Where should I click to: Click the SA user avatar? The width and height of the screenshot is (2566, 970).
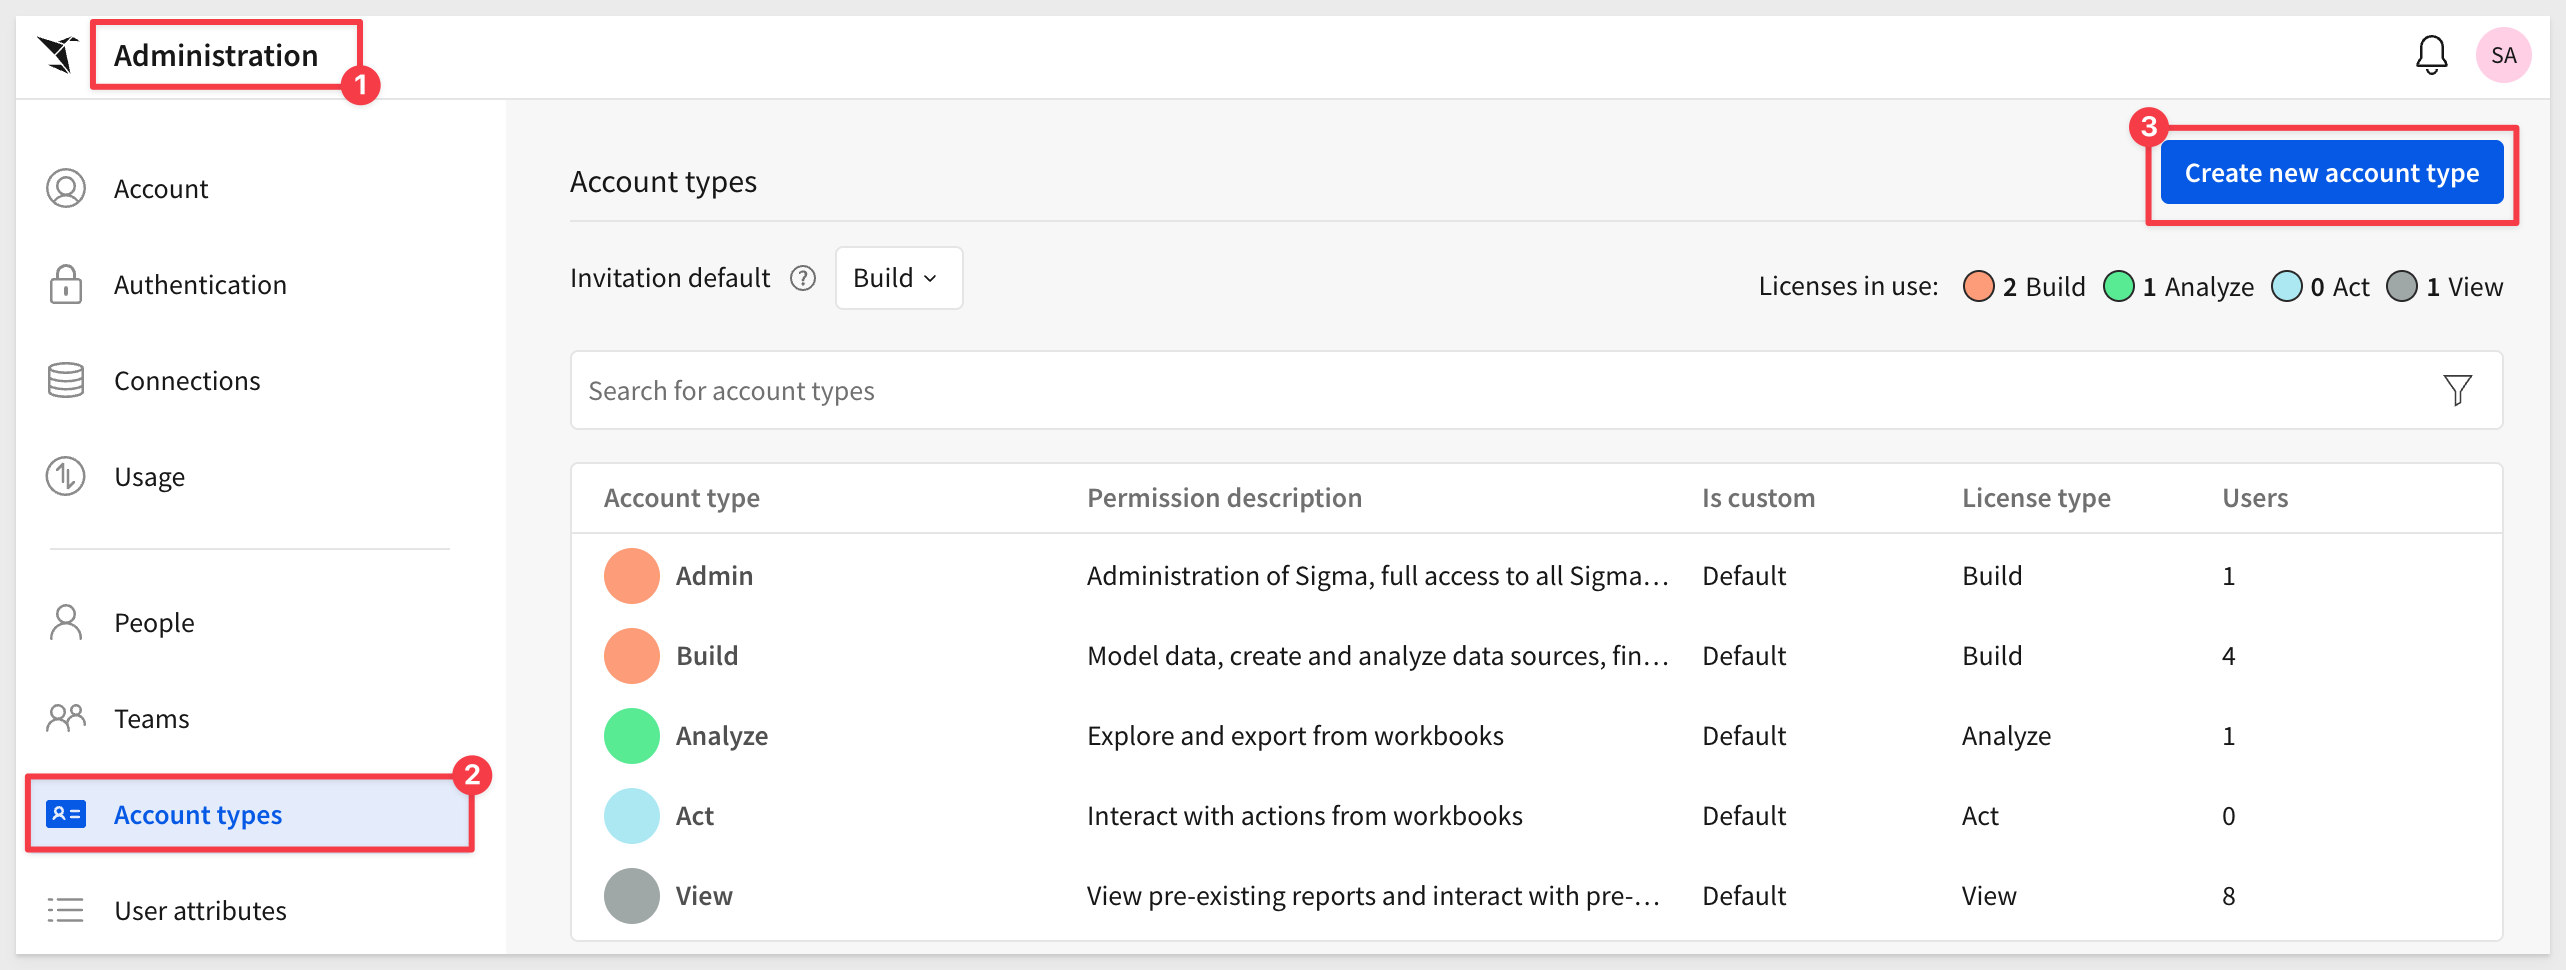coord(2503,55)
